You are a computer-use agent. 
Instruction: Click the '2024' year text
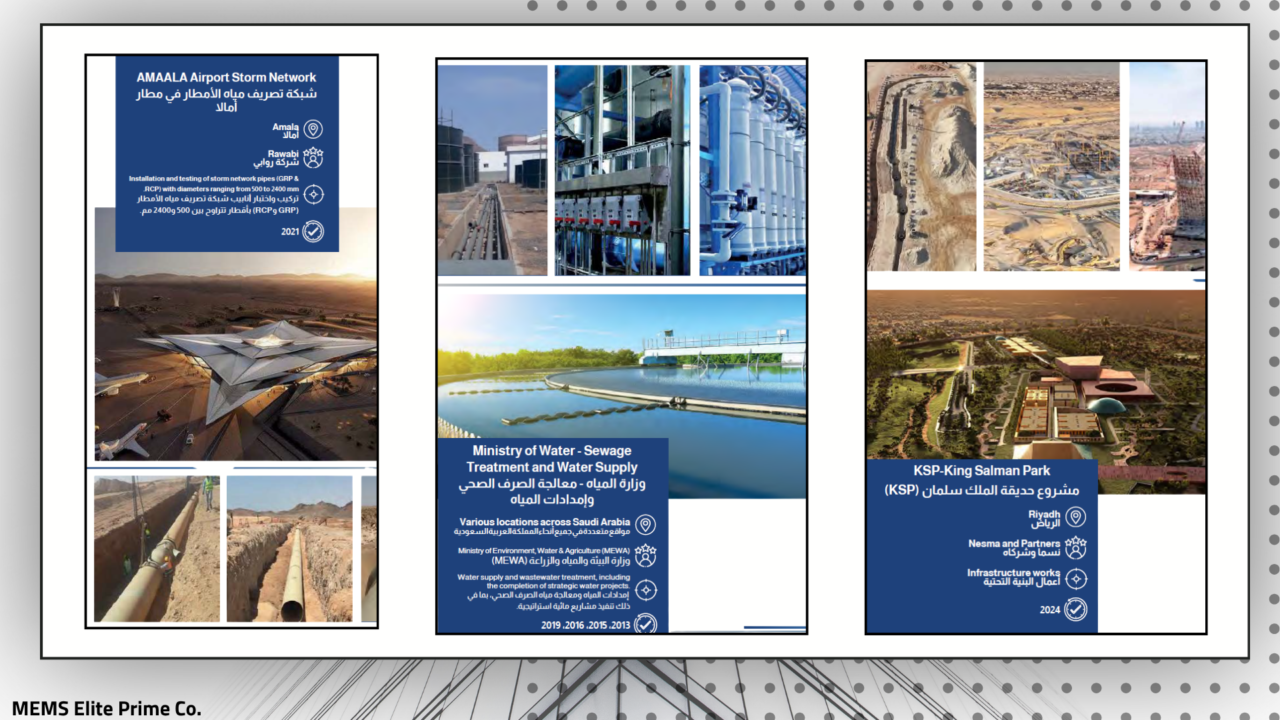(x=1049, y=609)
